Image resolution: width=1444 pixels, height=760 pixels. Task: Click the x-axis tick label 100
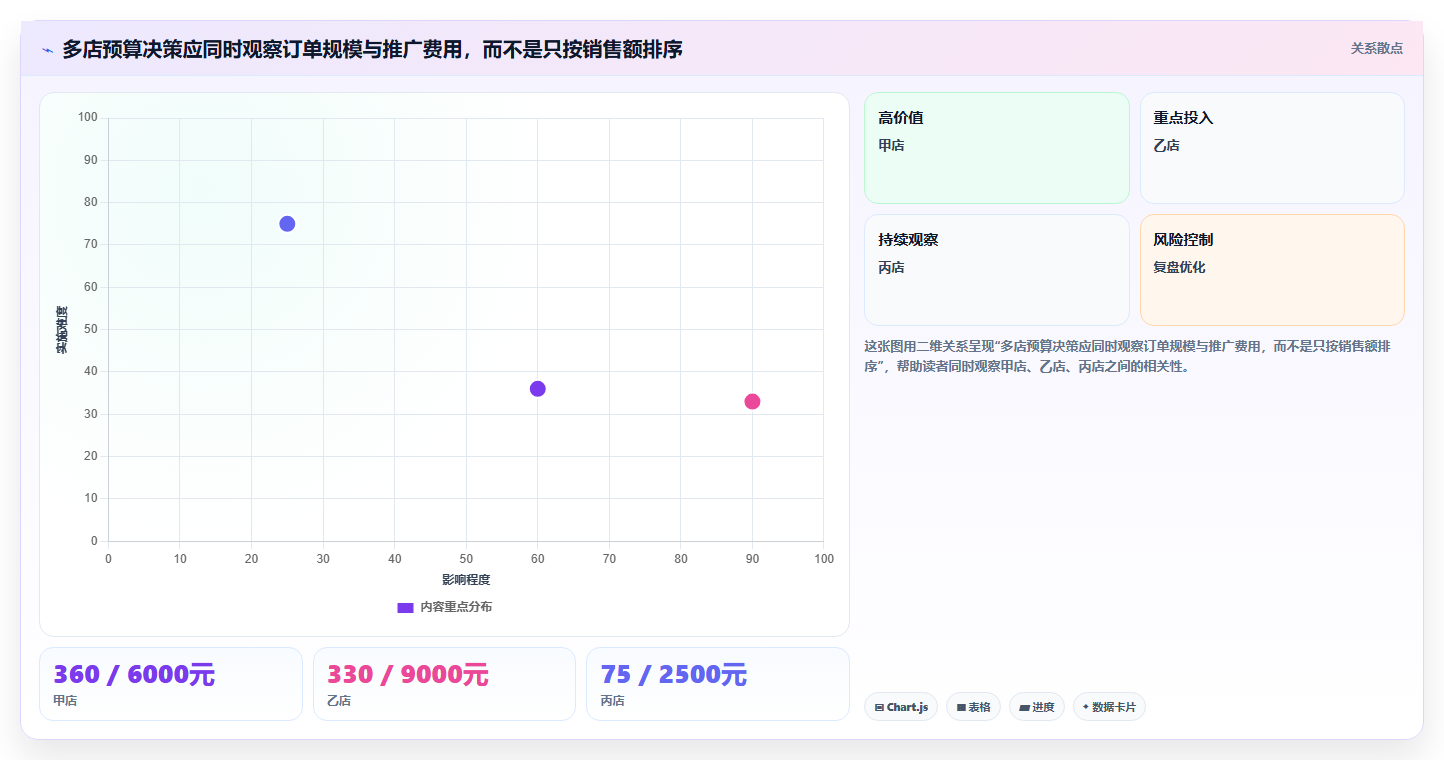pyautogui.click(x=824, y=559)
